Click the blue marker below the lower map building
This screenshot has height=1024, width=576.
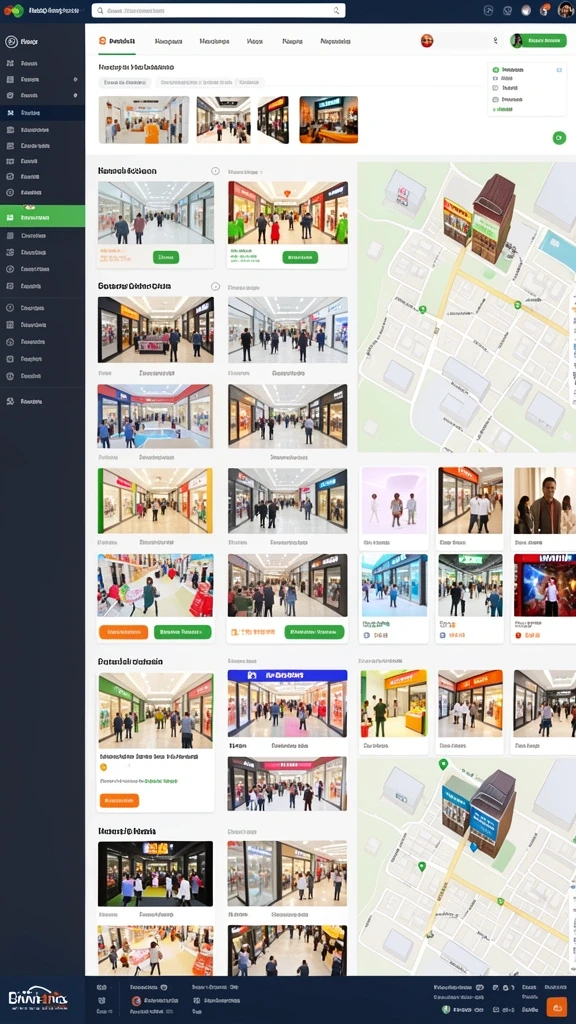473,848
